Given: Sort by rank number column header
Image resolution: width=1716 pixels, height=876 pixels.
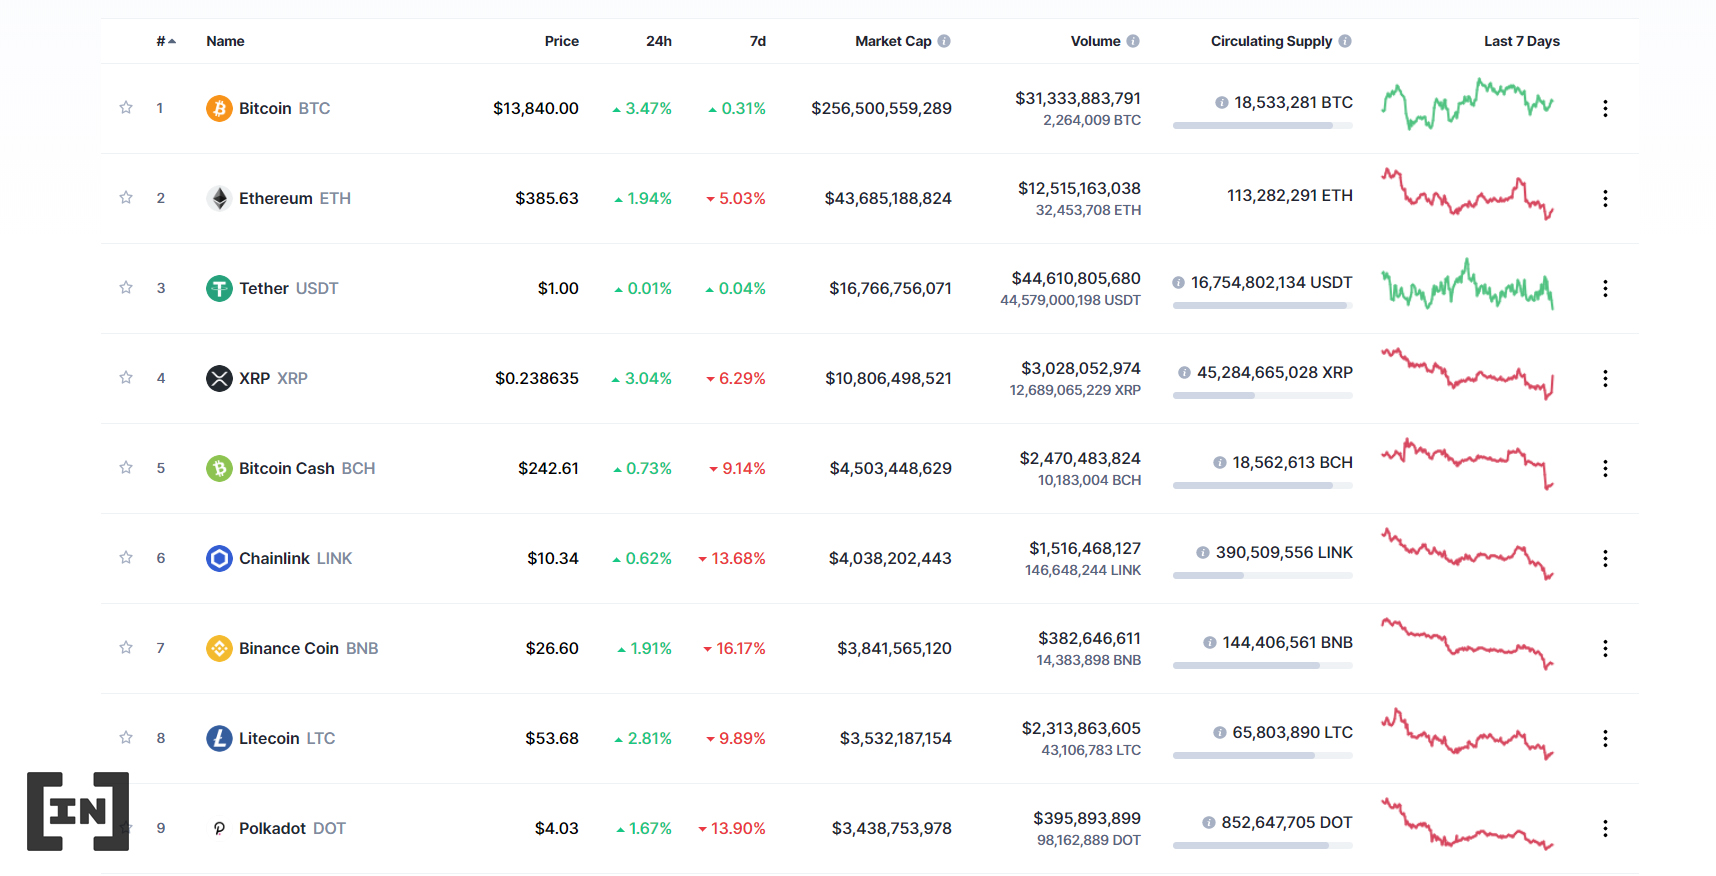Looking at the screenshot, I should [x=166, y=41].
